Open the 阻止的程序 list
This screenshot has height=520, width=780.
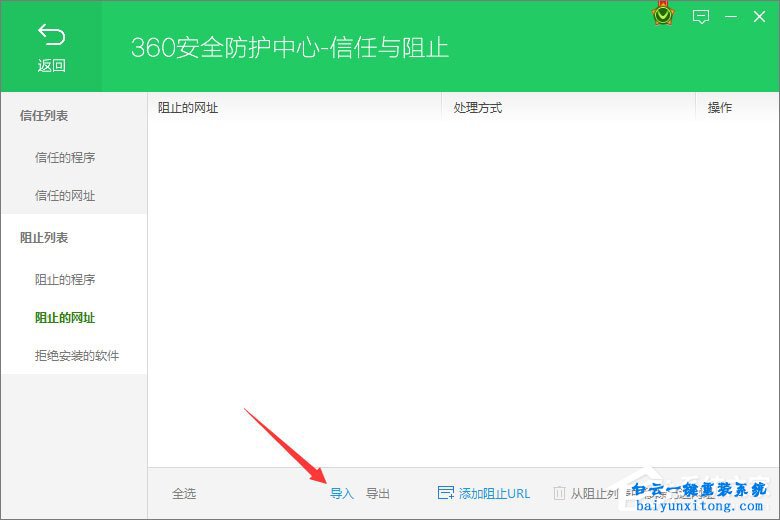(65, 280)
